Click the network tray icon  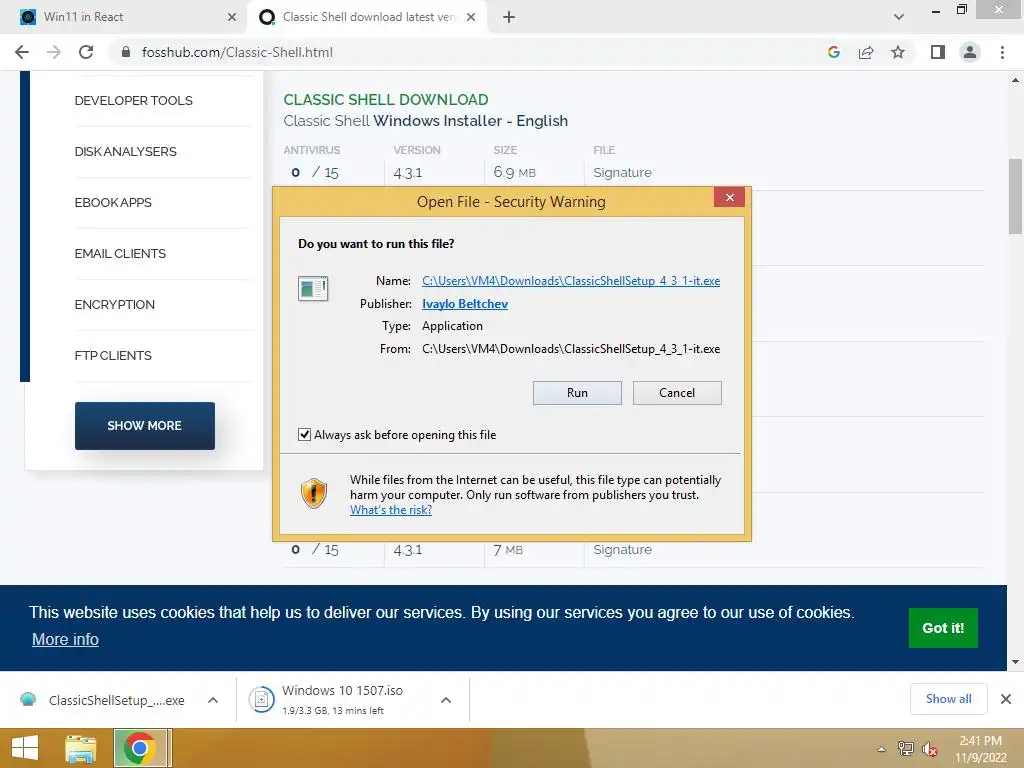(x=906, y=749)
